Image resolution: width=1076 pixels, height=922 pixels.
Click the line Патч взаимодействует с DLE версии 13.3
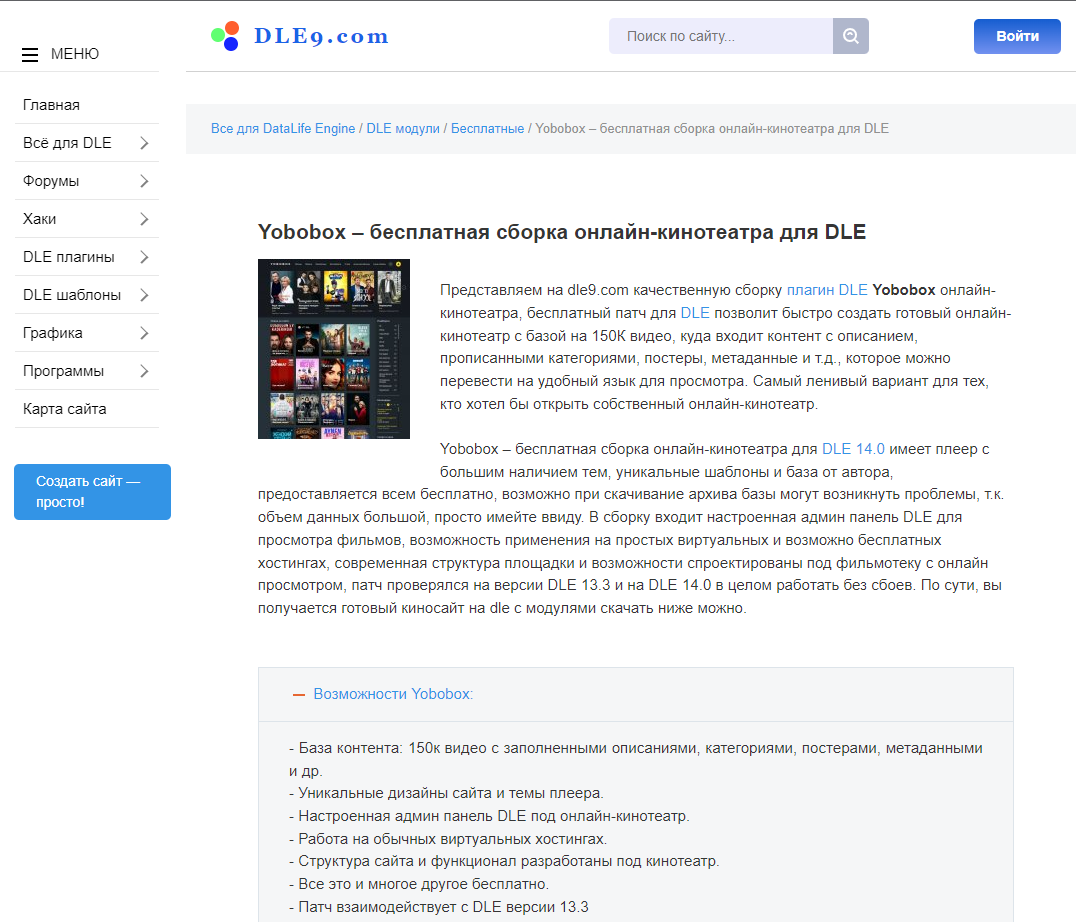point(438,907)
